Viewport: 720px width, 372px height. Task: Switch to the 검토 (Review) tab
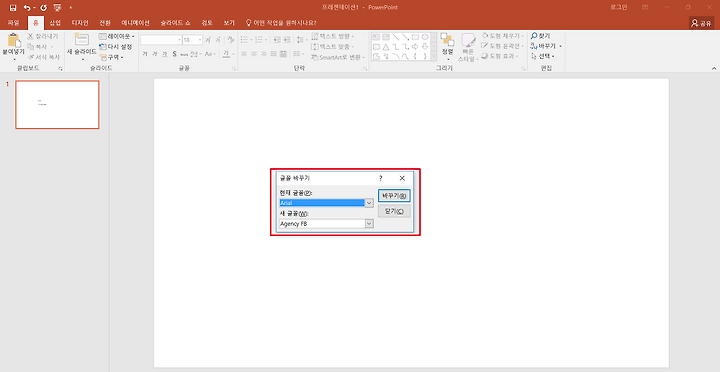(x=207, y=23)
